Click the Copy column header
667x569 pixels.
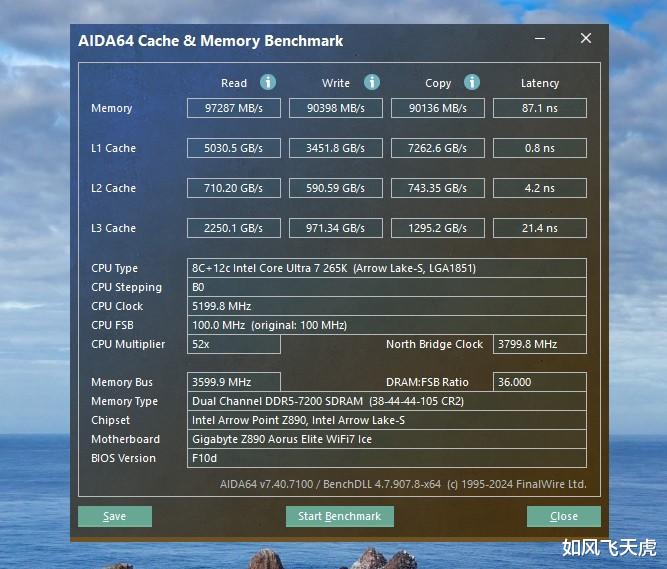coord(438,83)
